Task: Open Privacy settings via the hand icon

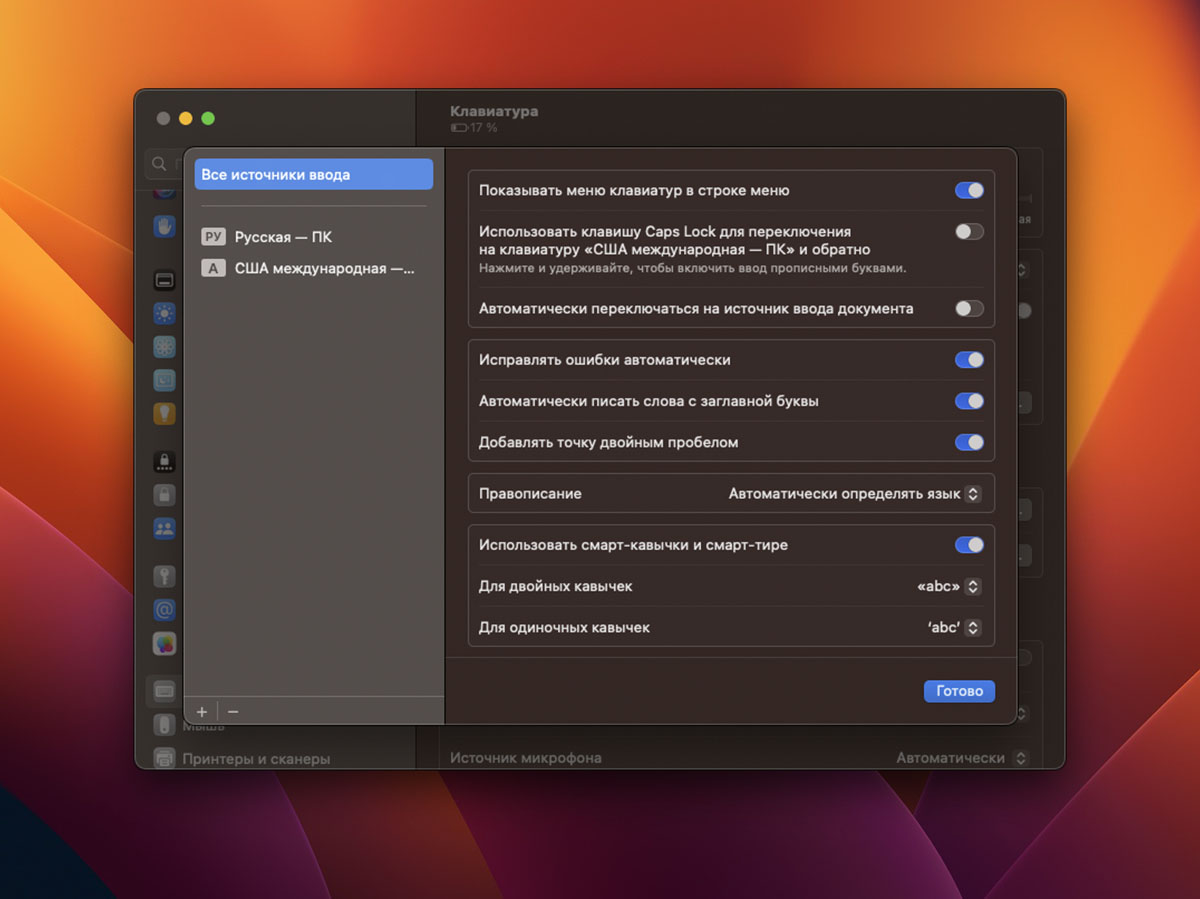Action: pos(164,226)
